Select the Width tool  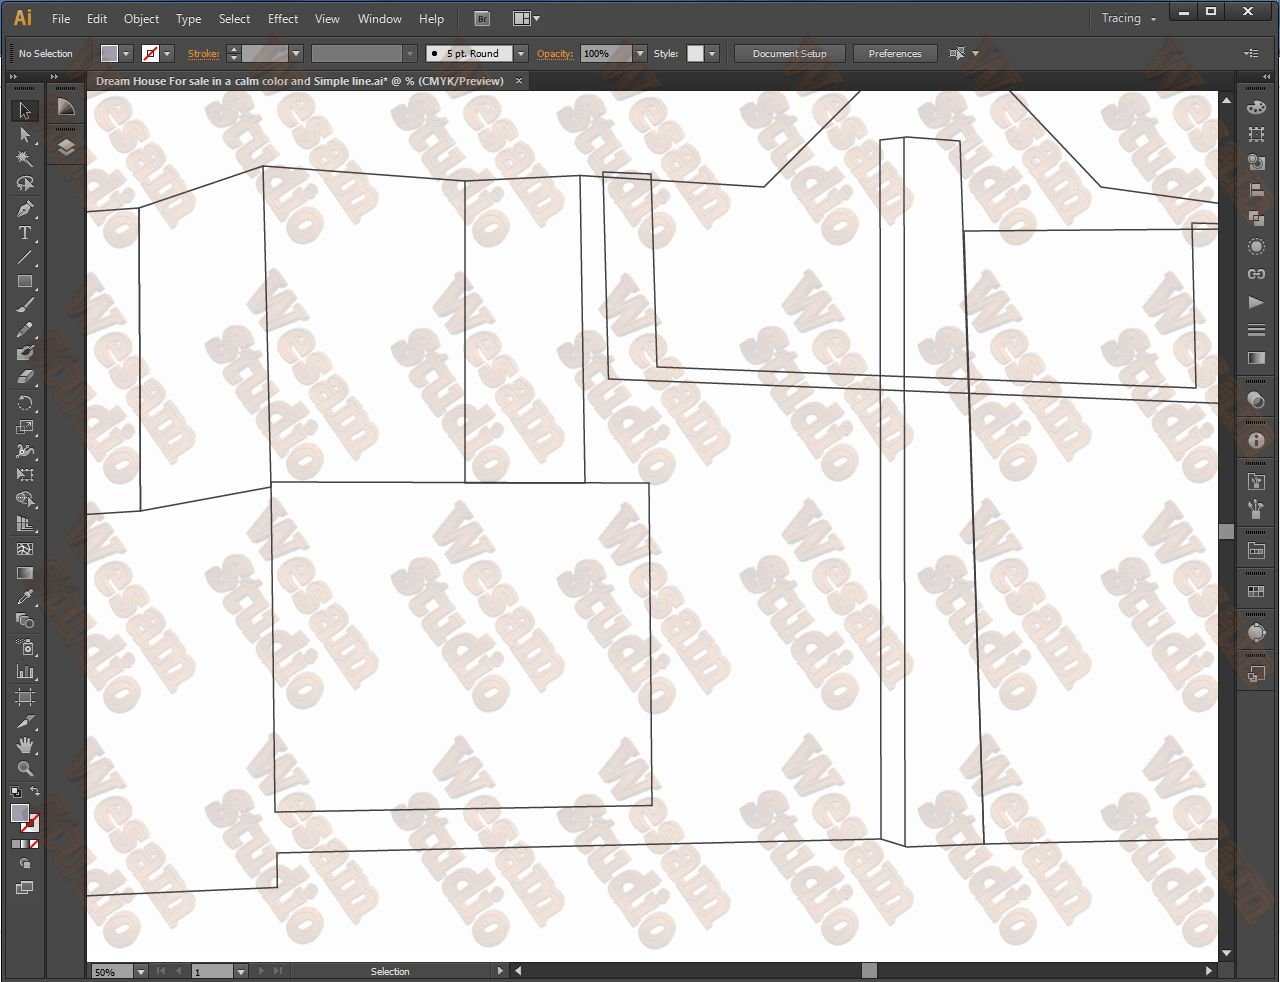click(25, 451)
